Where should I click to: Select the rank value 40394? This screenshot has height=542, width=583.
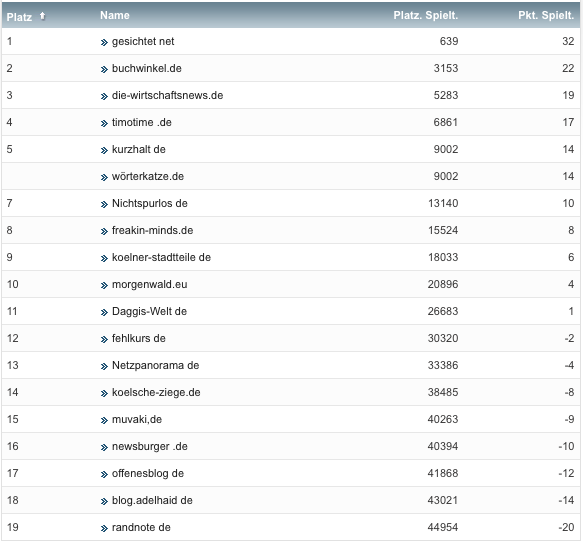pos(443,446)
